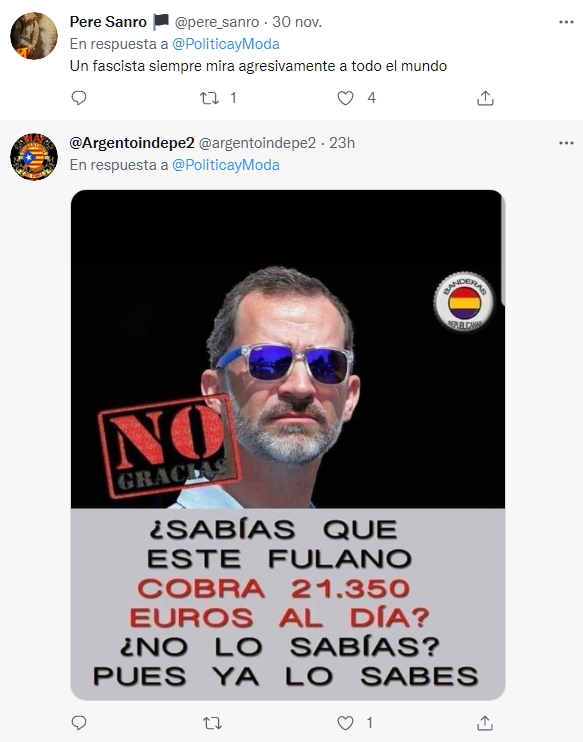Like Pere Sanro's tweet
Screen dimensions: 583x742
345,98
